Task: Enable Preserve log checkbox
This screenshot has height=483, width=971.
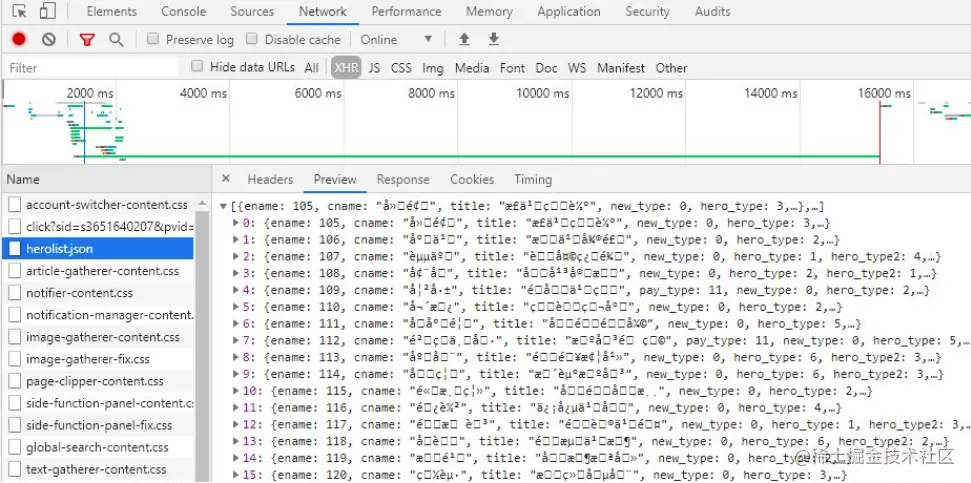Action: pyautogui.click(x=152, y=39)
